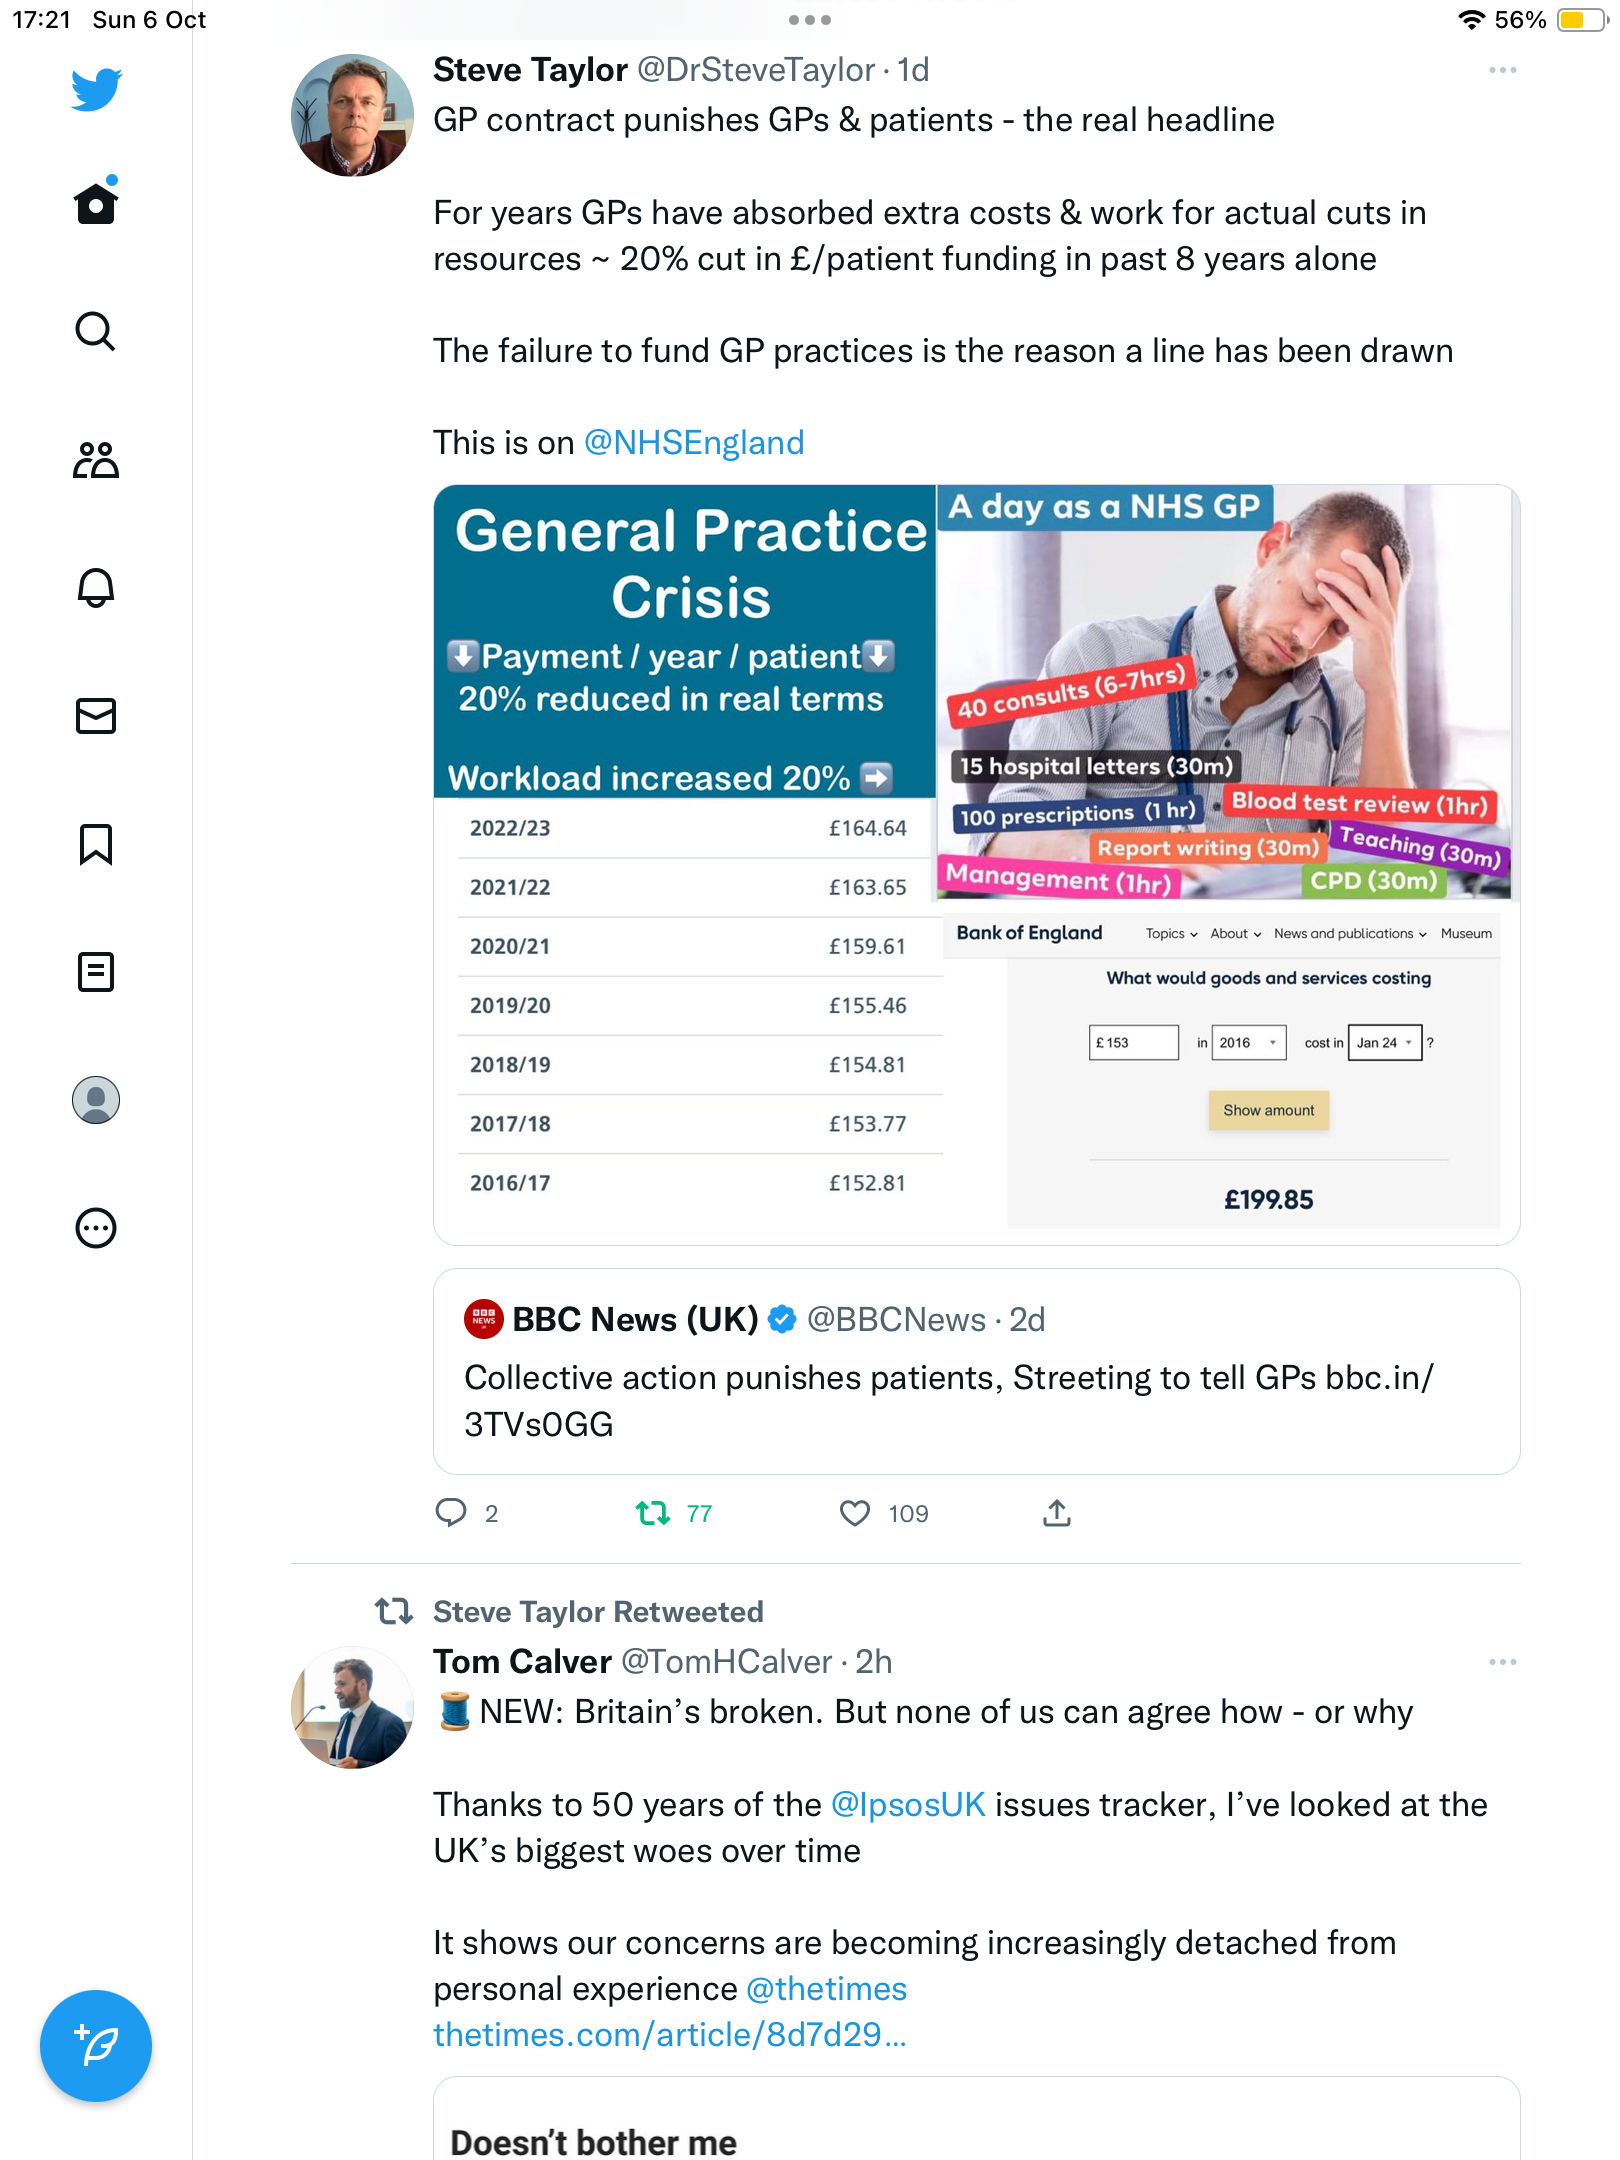Open More options circle icon in sidebar
1620x2160 pixels.
96,1228
